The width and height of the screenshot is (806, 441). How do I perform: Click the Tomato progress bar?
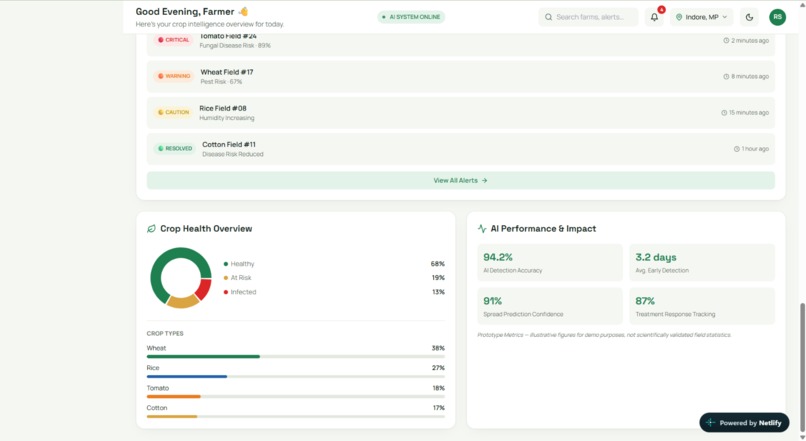(x=296, y=396)
